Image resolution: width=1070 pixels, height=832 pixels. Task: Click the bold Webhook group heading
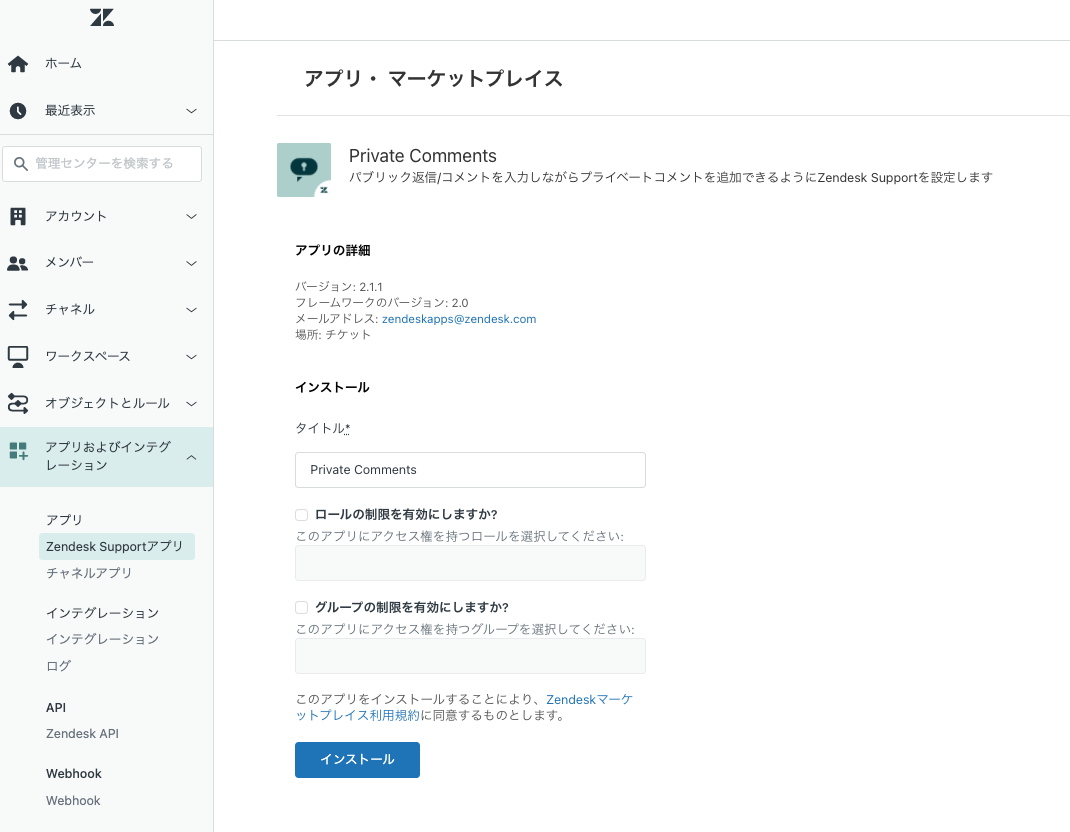pos(74,774)
